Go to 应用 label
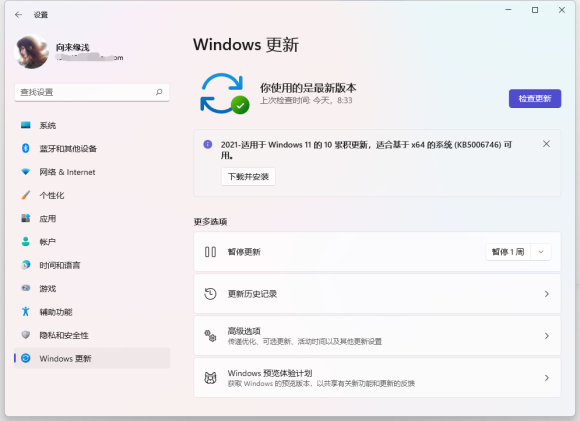Screen dimensions: 580x421 48,219
